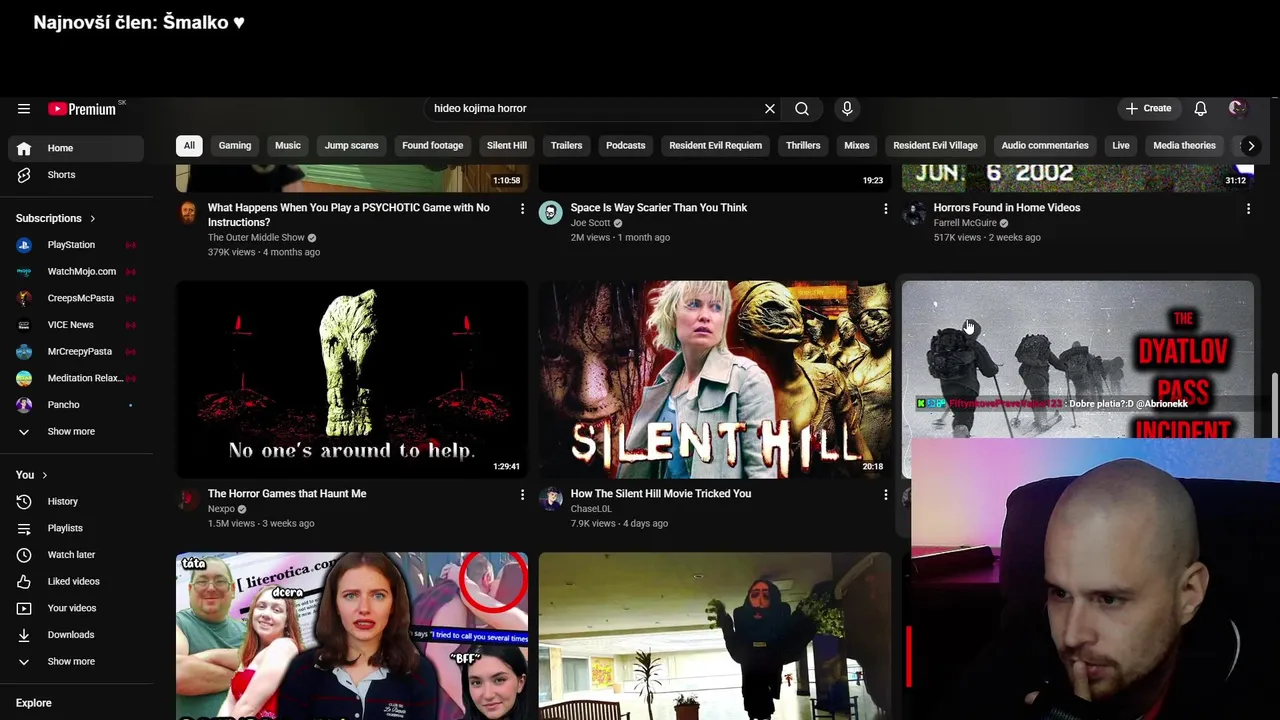The image size is (1280, 720).
Task: Open Meditation Relax subscription
Action: 76,378
